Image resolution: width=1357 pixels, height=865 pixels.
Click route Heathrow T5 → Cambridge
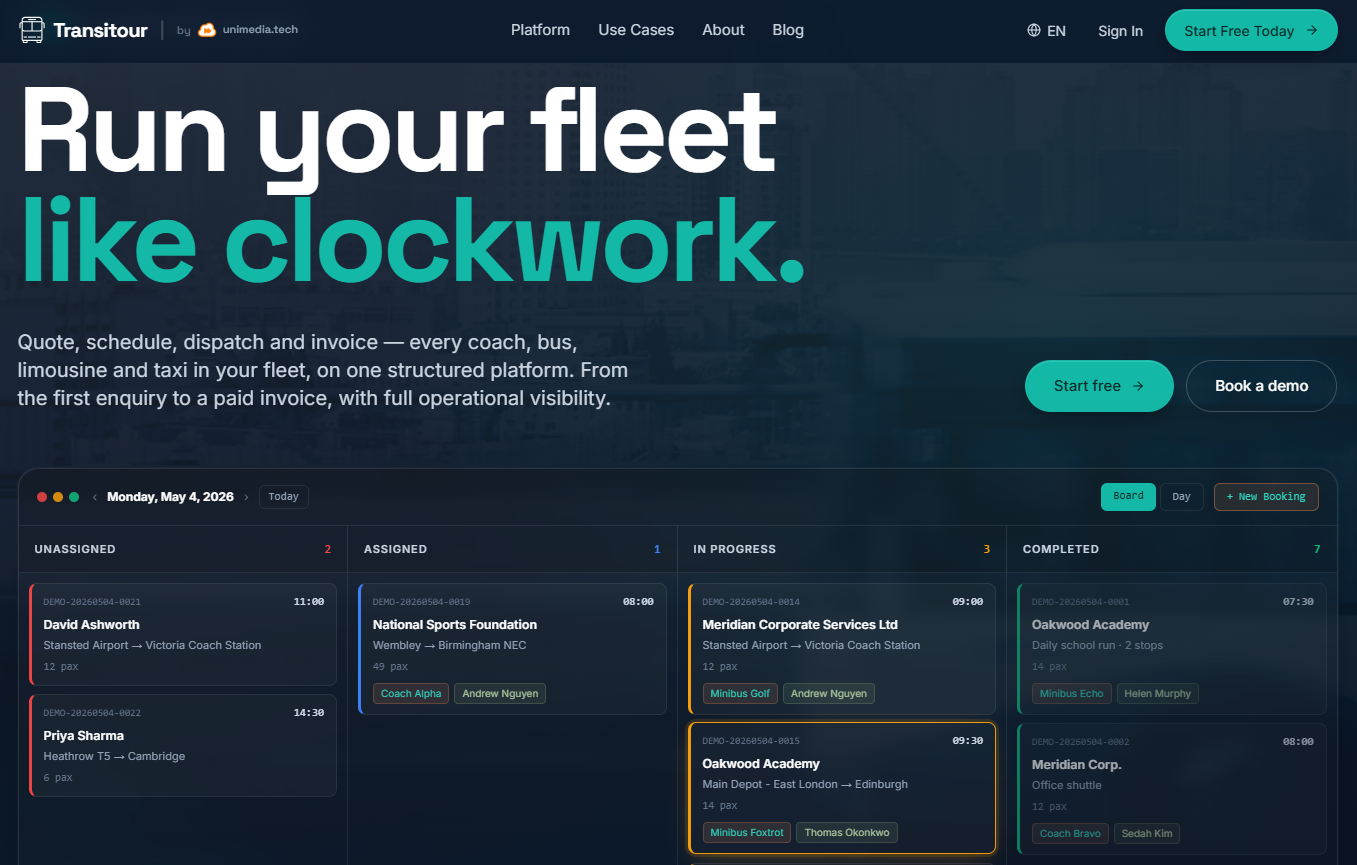[x=114, y=756]
